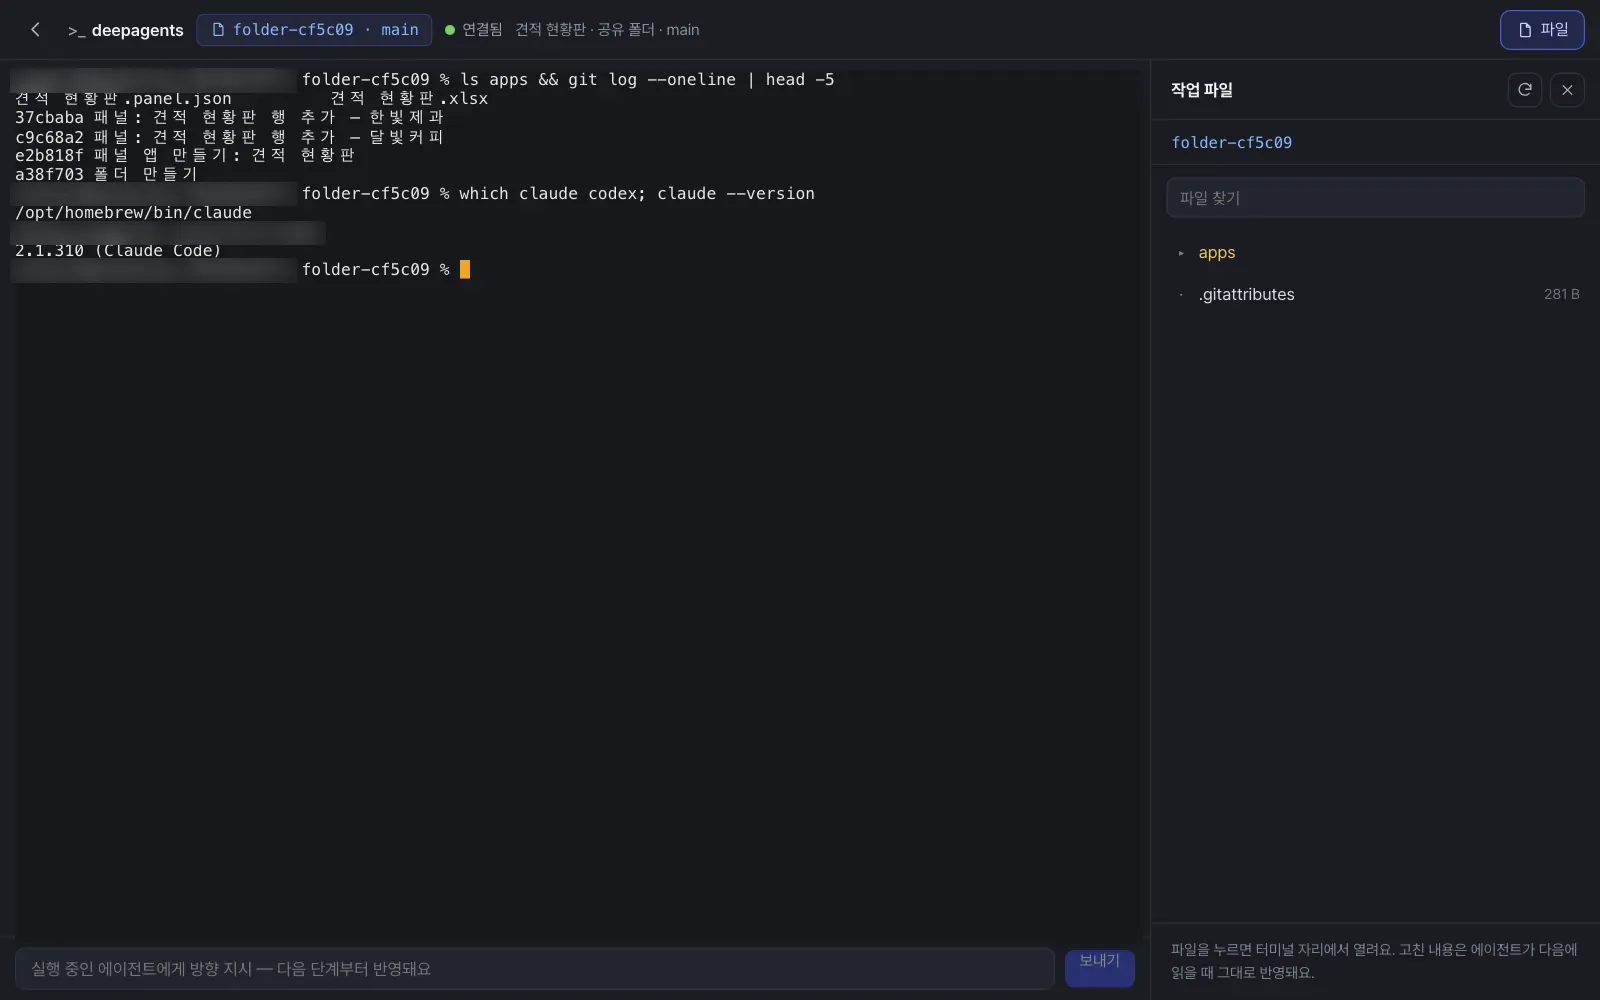Toggle the 파일 panel button
The width and height of the screenshot is (1600, 1000).
point(1542,30)
